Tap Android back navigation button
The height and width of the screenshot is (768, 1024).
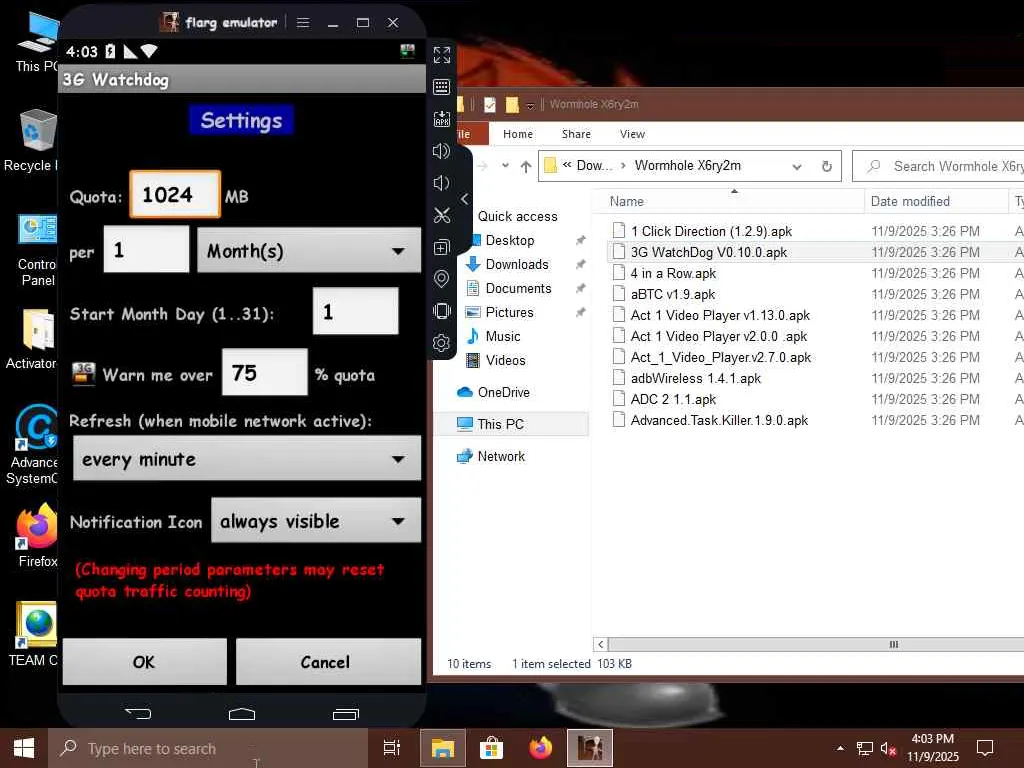click(138, 713)
